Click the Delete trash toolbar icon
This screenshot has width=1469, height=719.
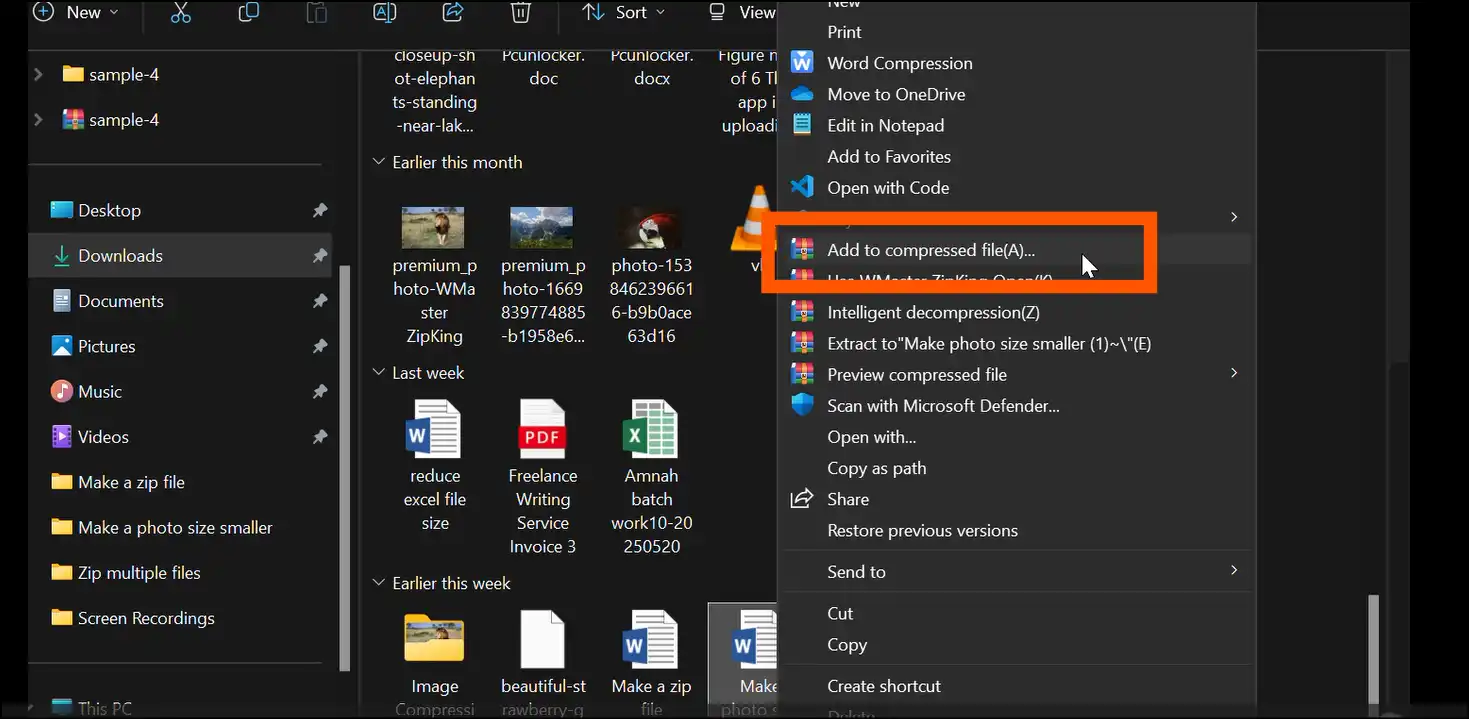[x=520, y=13]
